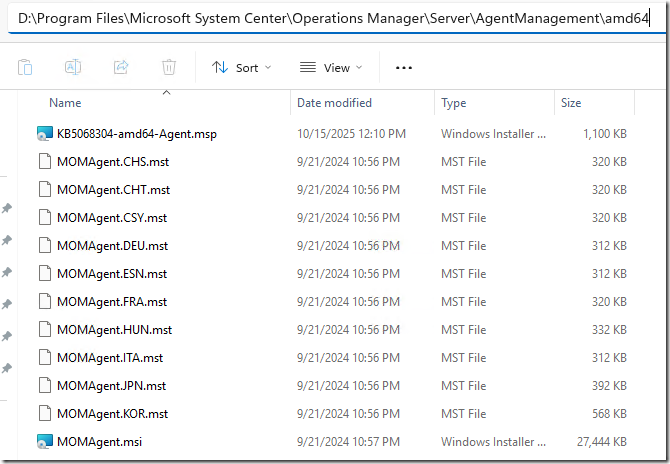Click the file name MOMAgent.DEU.mst
670x464 pixels.
[x=112, y=246]
